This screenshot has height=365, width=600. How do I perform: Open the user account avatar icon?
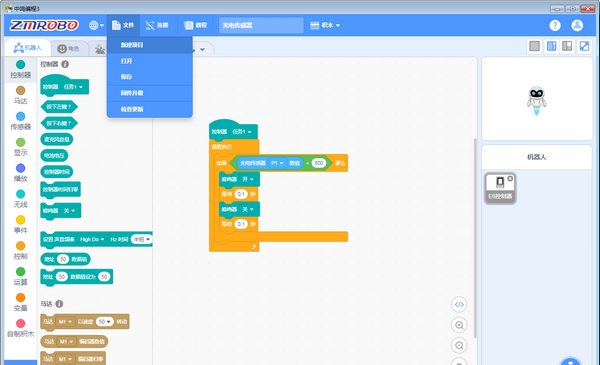pyautogui.click(x=577, y=25)
